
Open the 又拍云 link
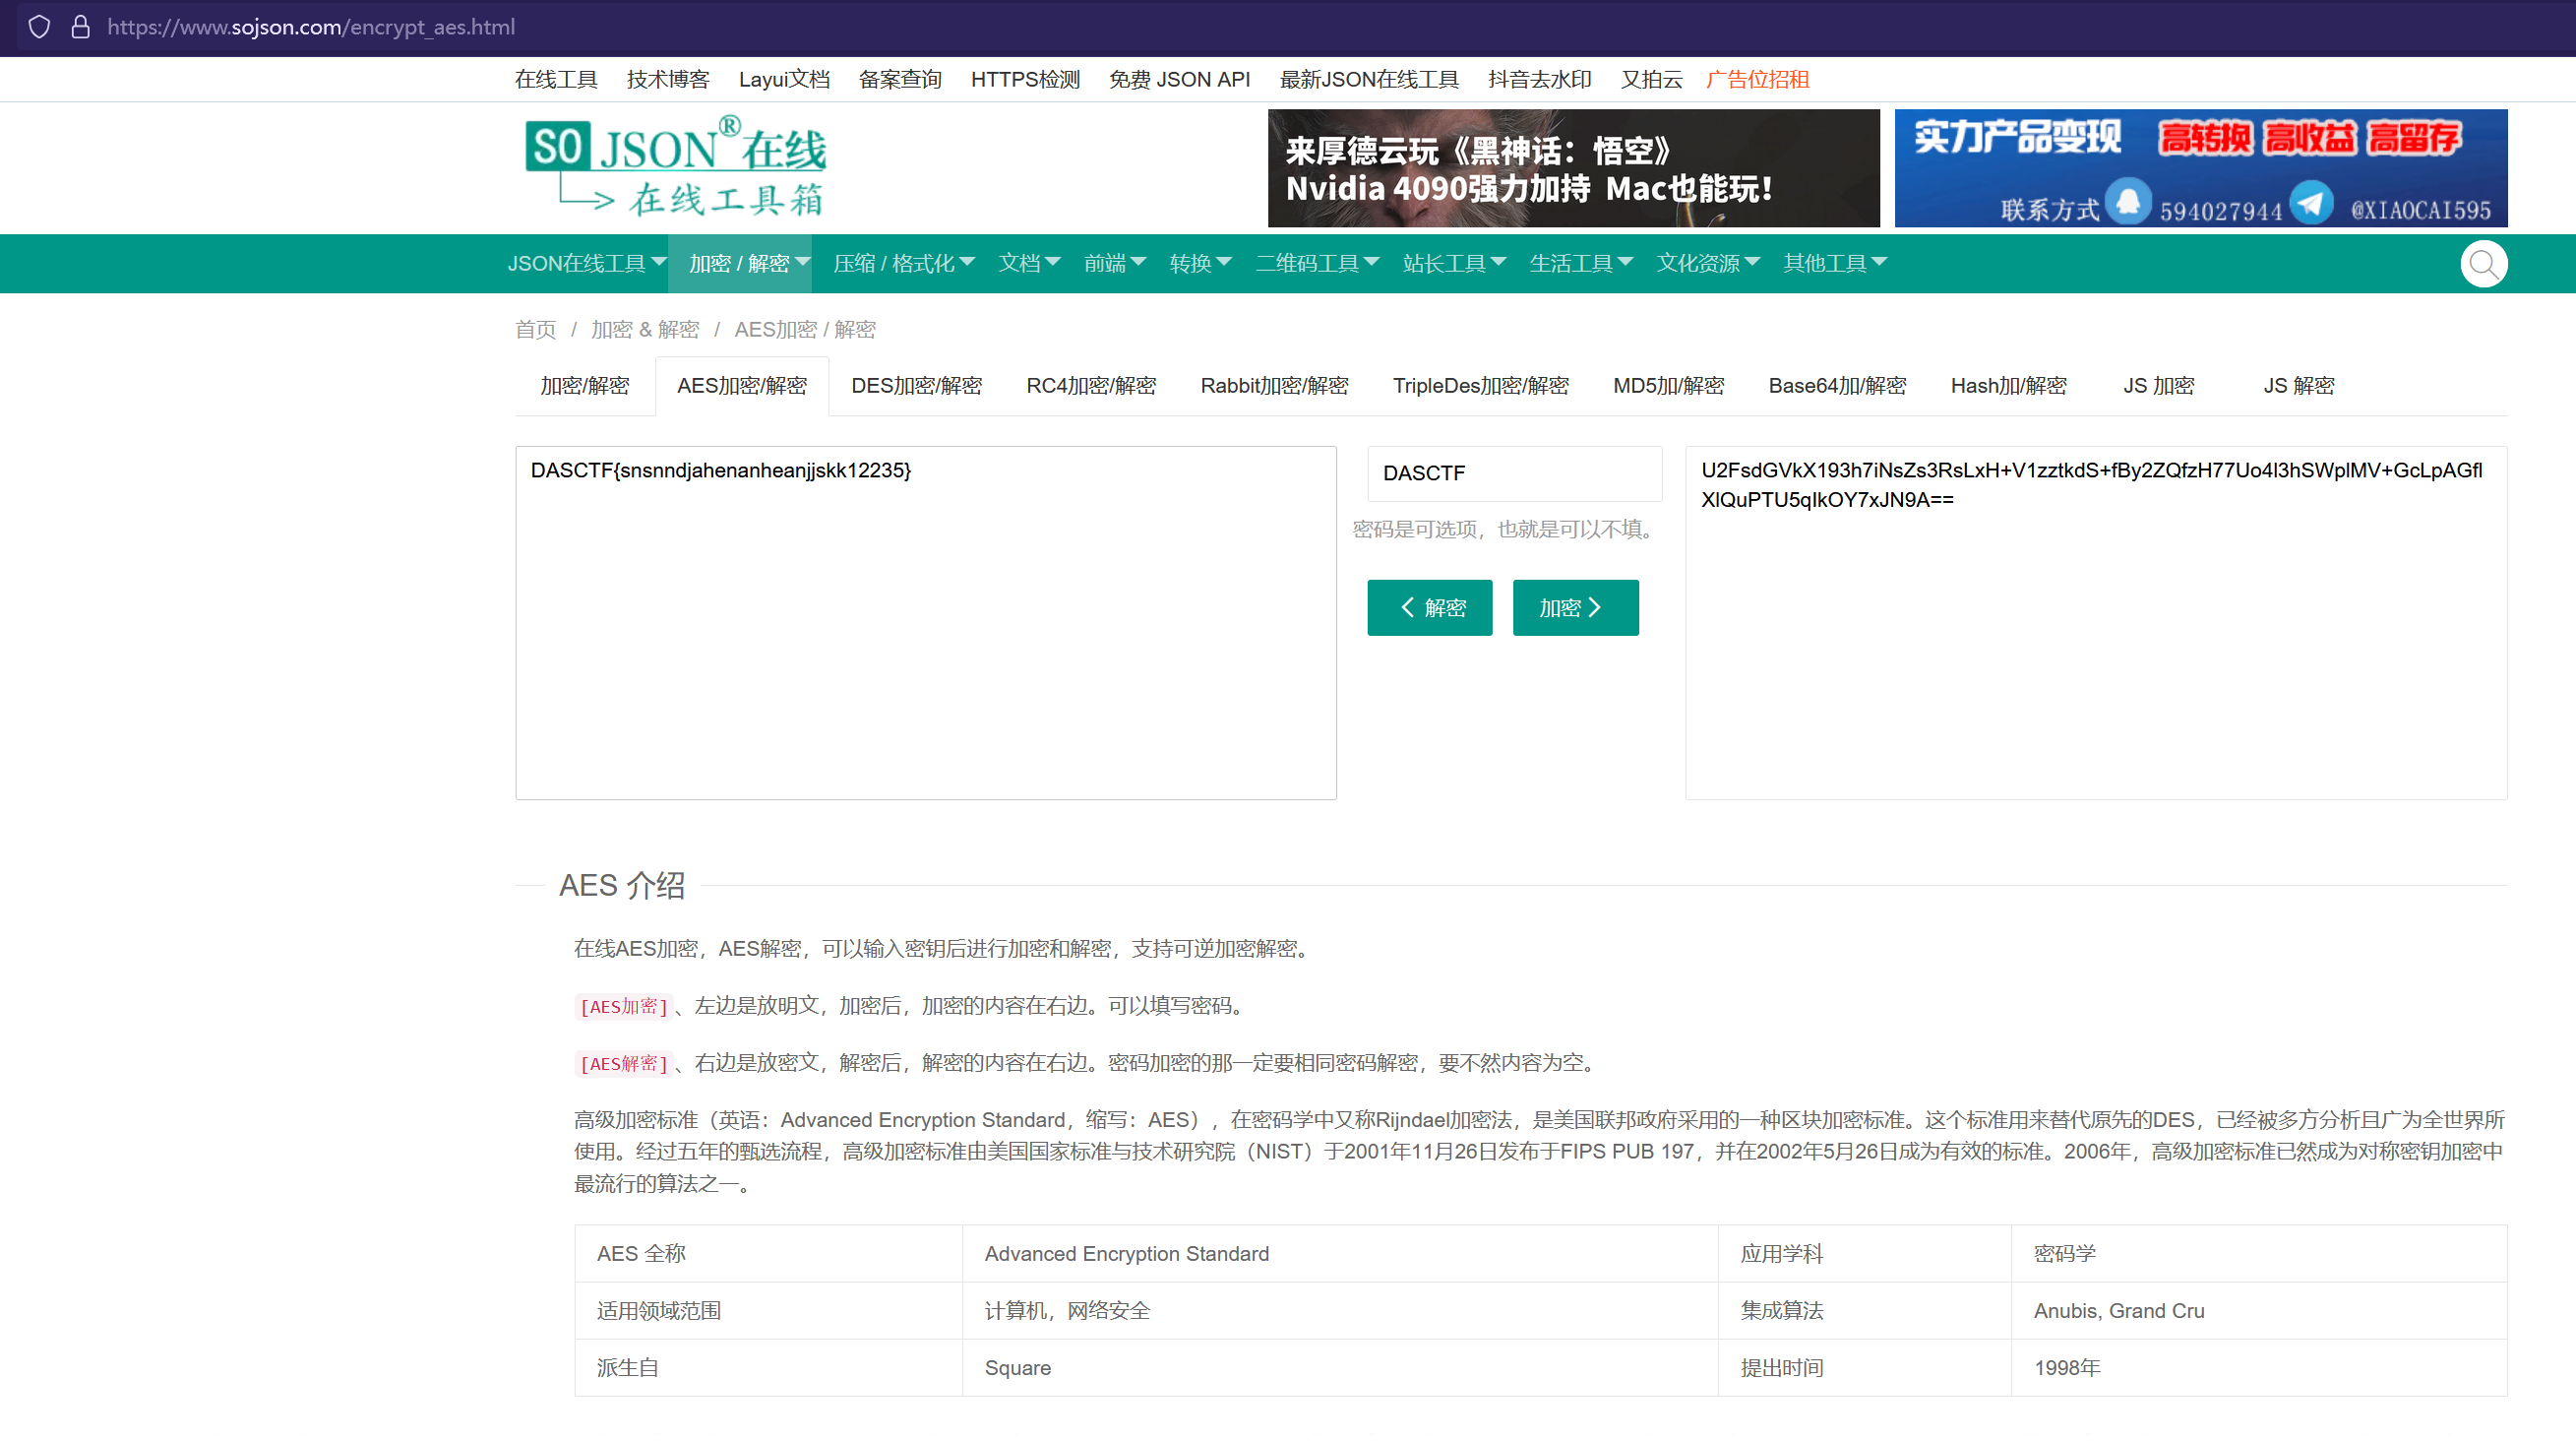click(1652, 80)
